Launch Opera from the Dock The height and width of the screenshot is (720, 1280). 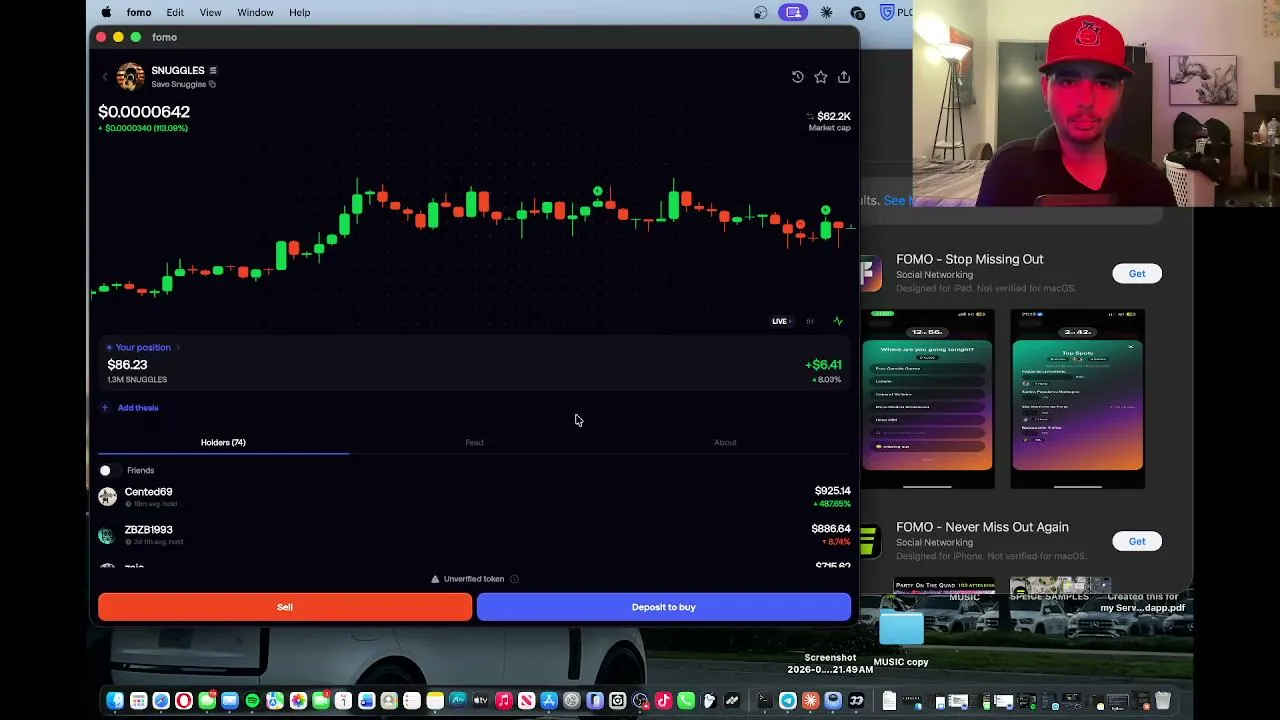tap(184, 701)
